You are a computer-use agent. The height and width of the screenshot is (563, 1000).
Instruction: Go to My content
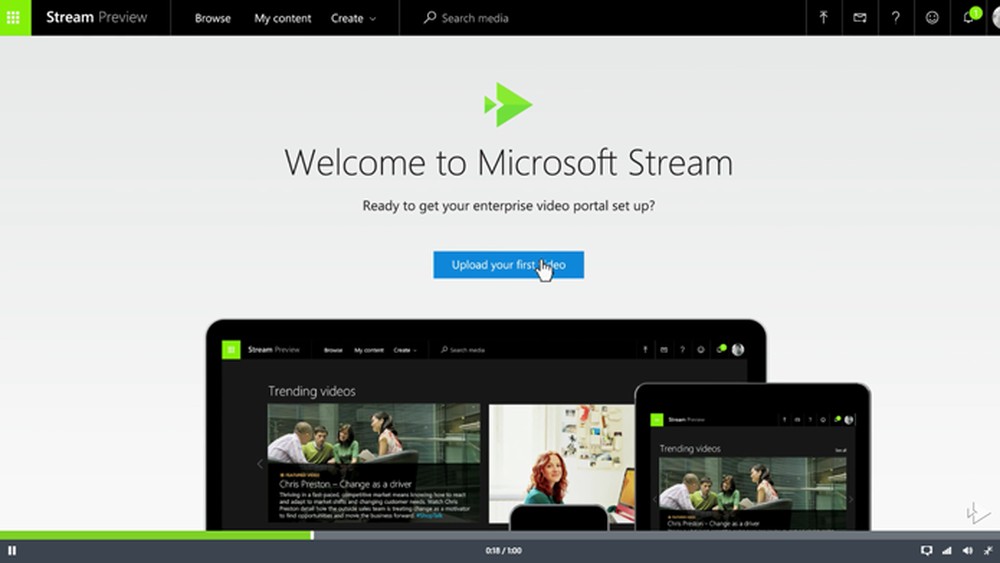pyautogui.click(x=283, y=18)
